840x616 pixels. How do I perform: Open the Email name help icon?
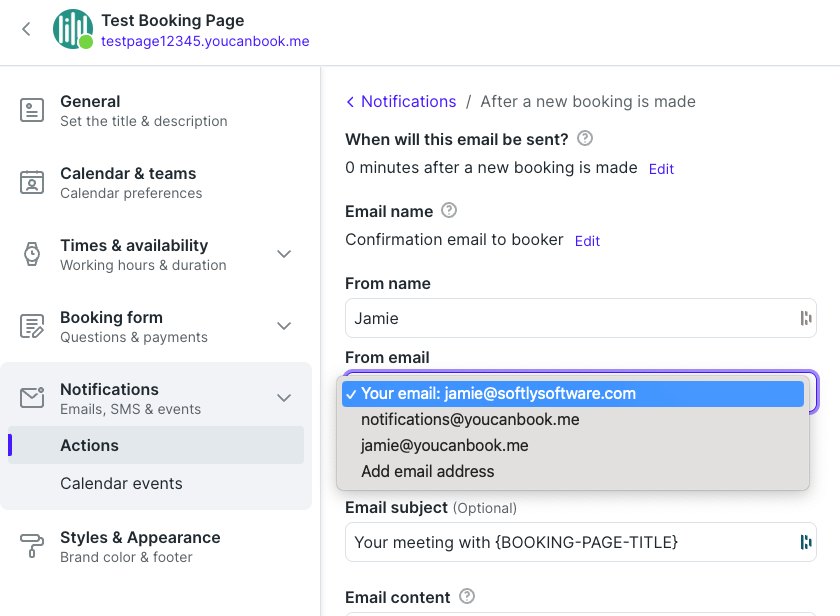click(449, 211)
